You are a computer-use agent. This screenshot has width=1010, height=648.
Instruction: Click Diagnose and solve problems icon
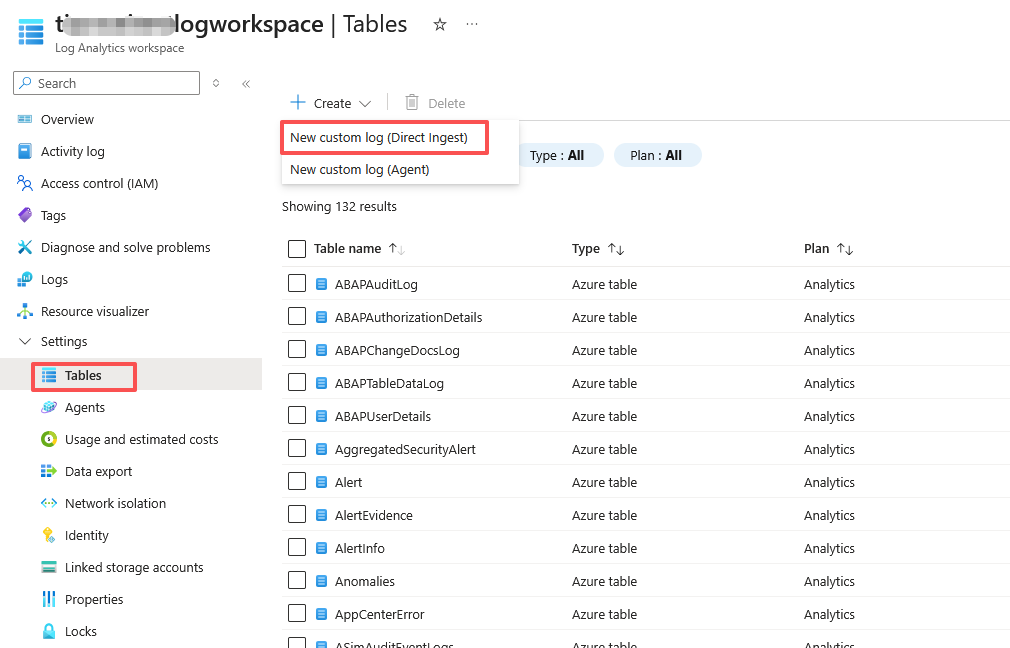point(25,247)
